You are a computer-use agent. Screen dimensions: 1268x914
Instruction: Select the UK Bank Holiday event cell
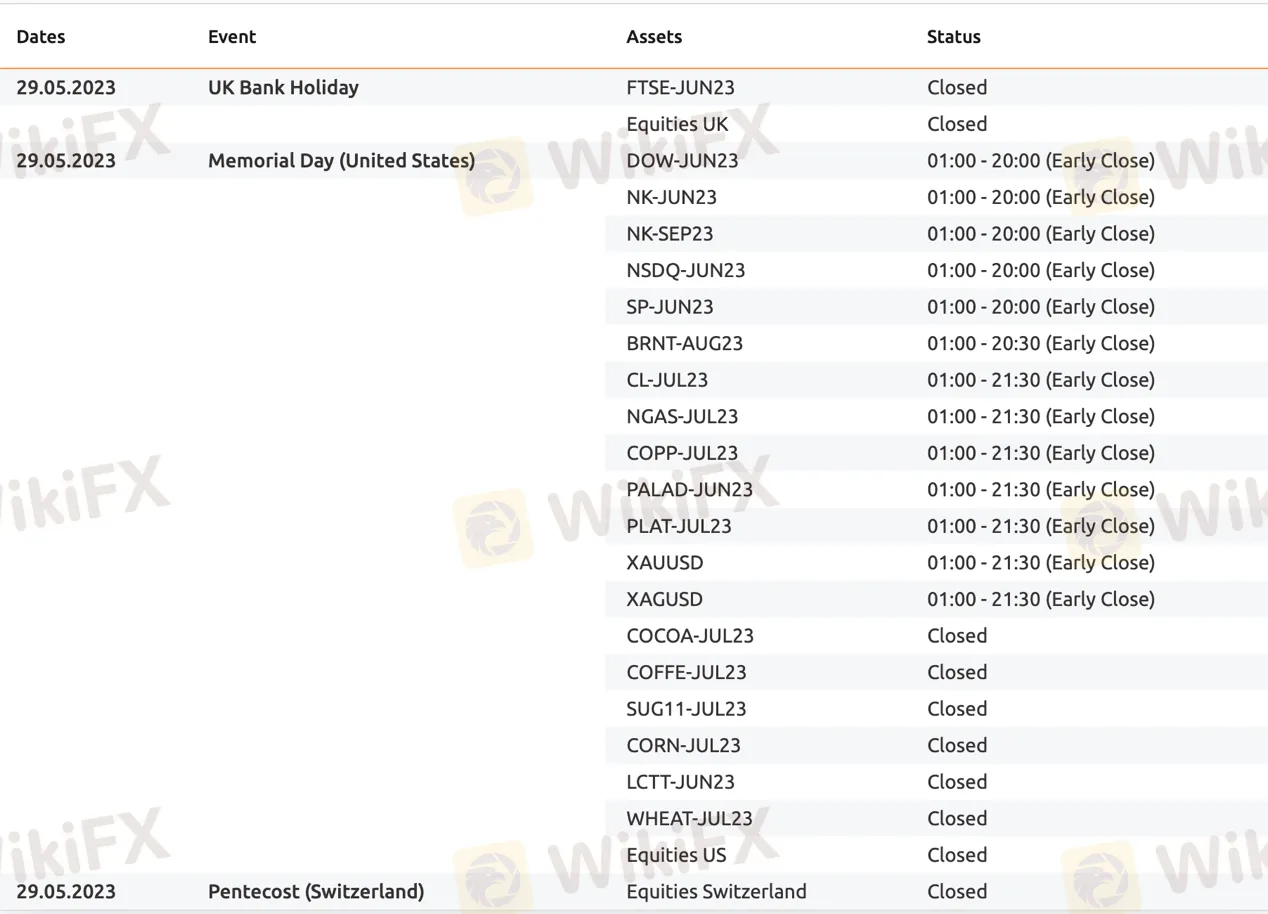[x=283, y=88]
